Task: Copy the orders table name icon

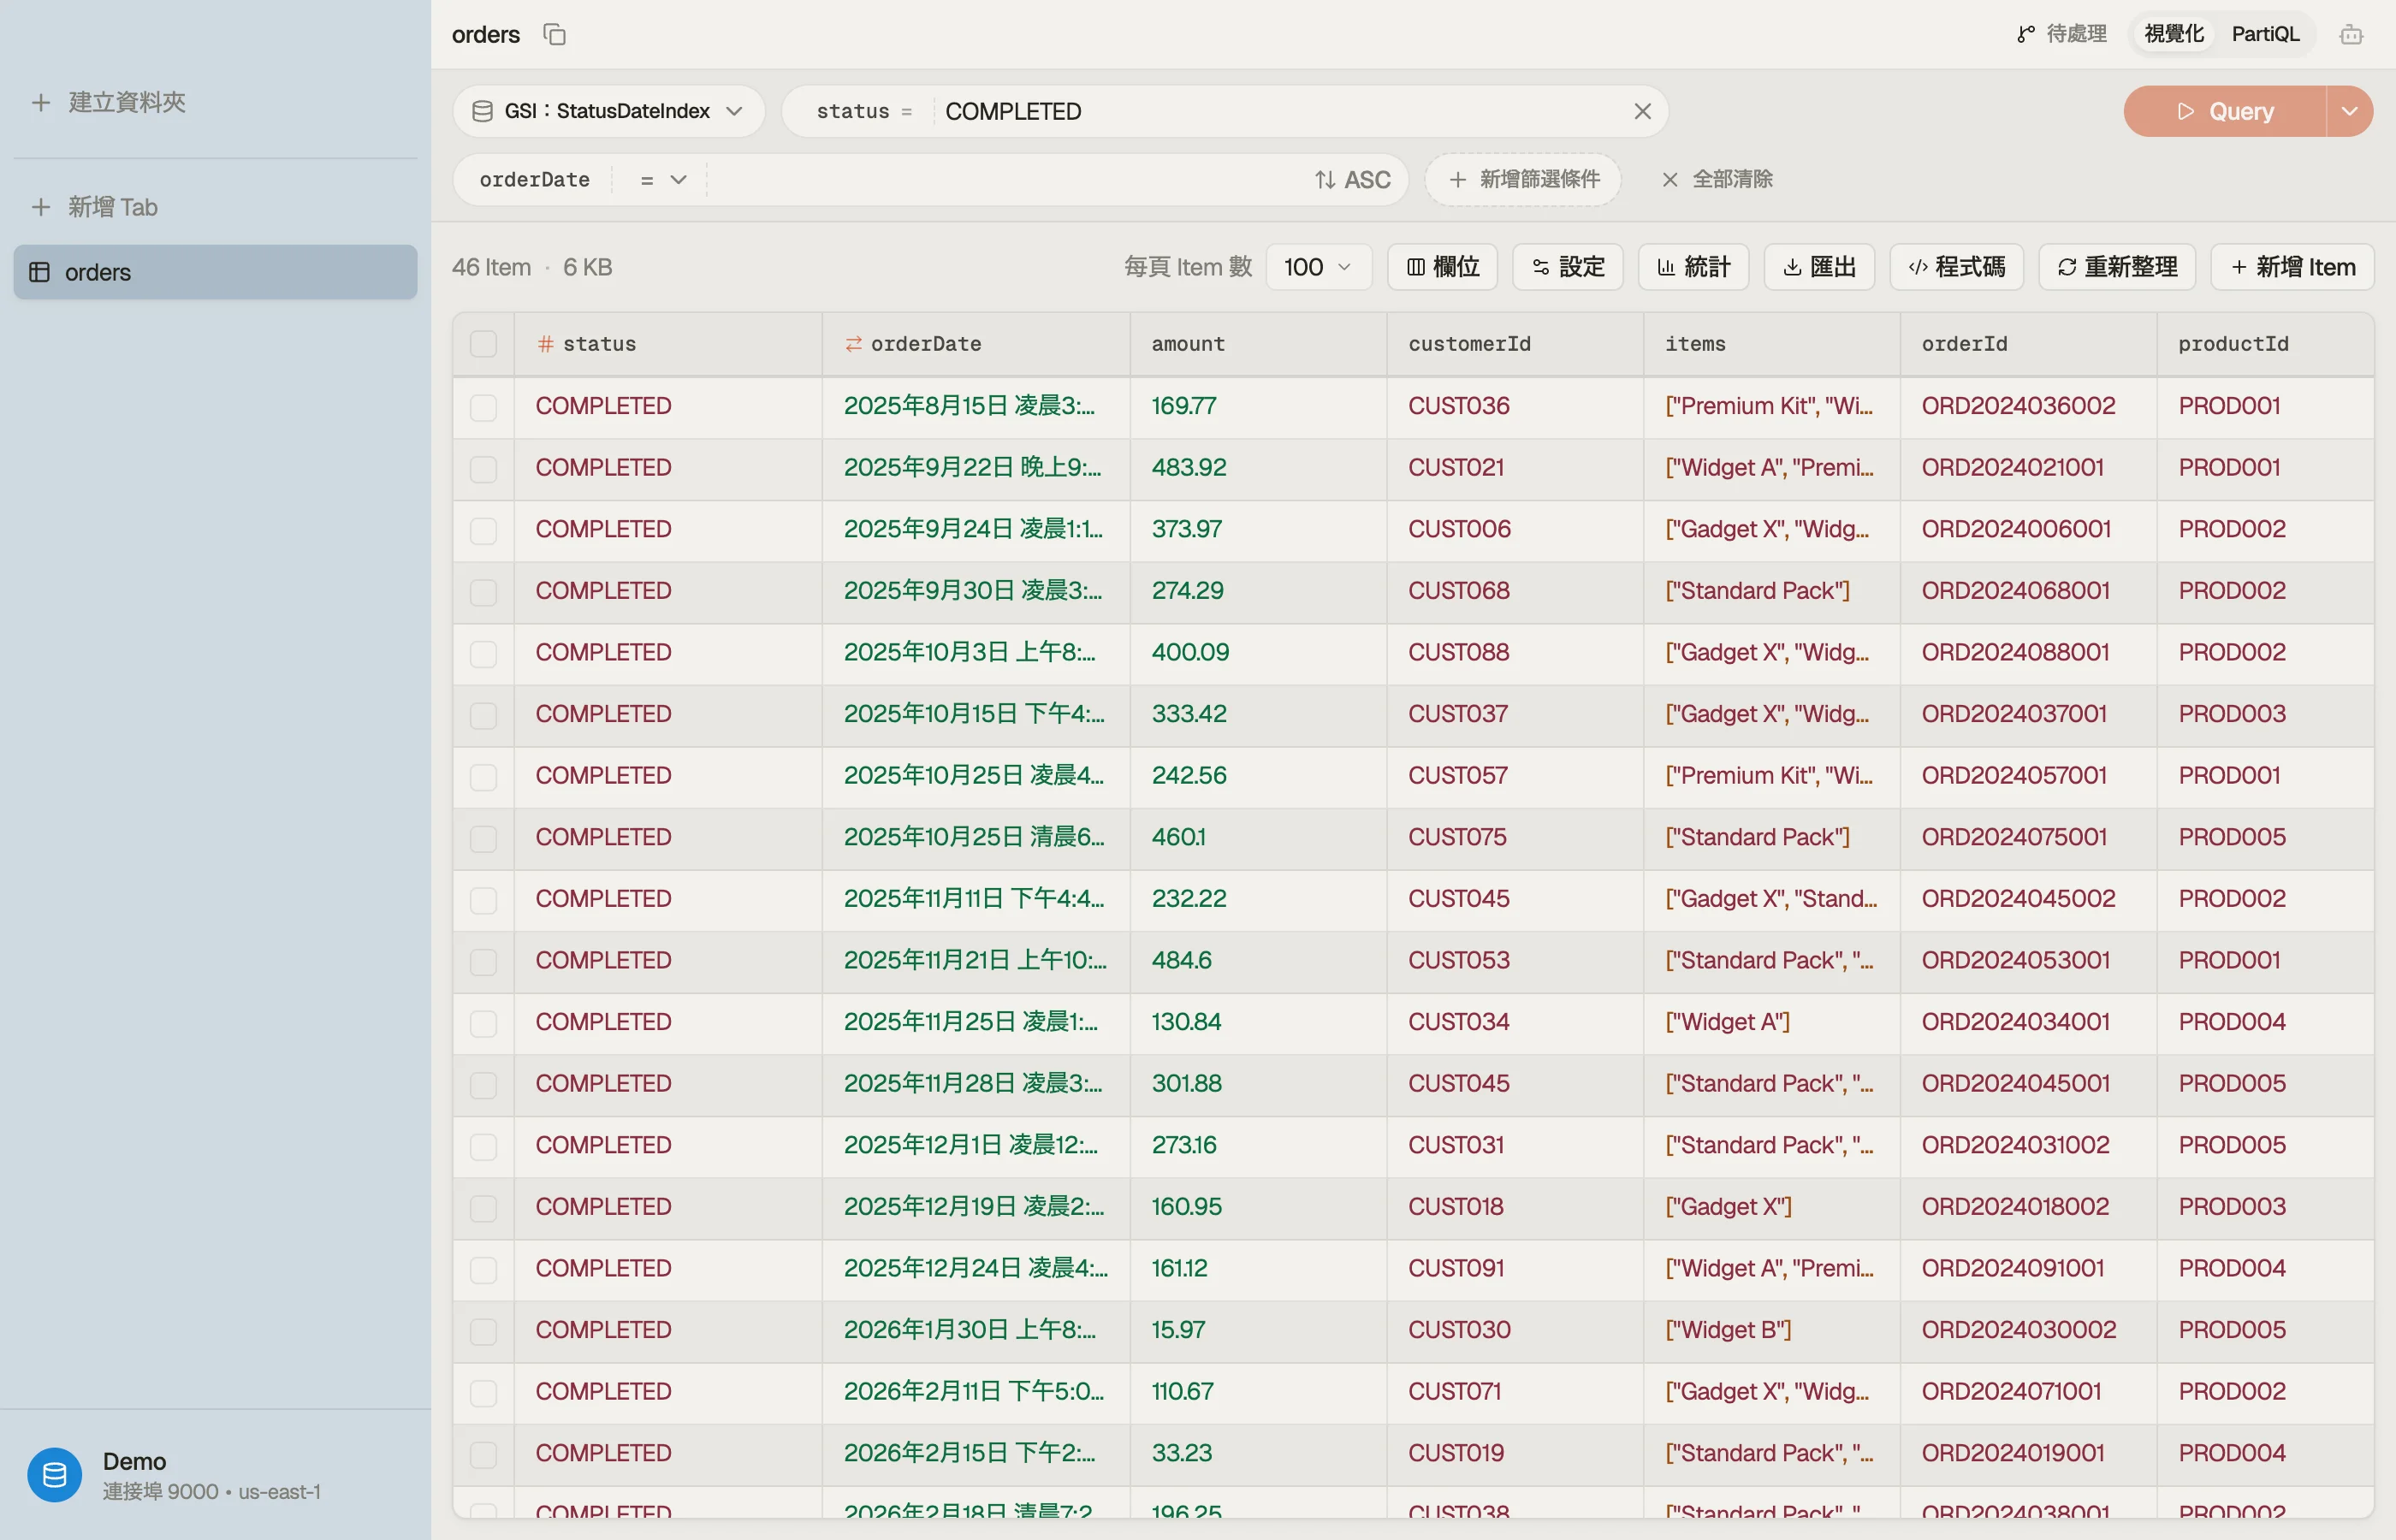Action: 554,34
